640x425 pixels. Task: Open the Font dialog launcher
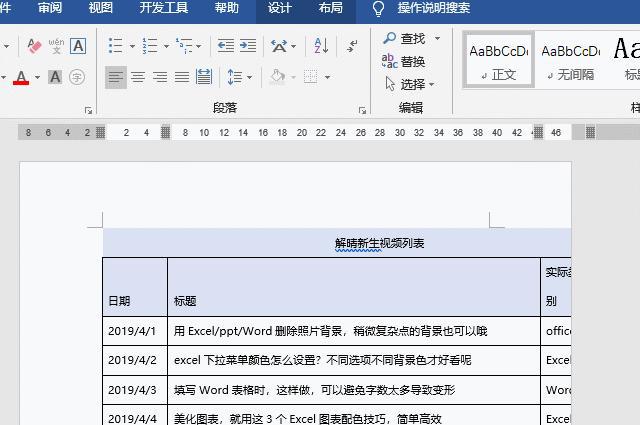(88, 110)
